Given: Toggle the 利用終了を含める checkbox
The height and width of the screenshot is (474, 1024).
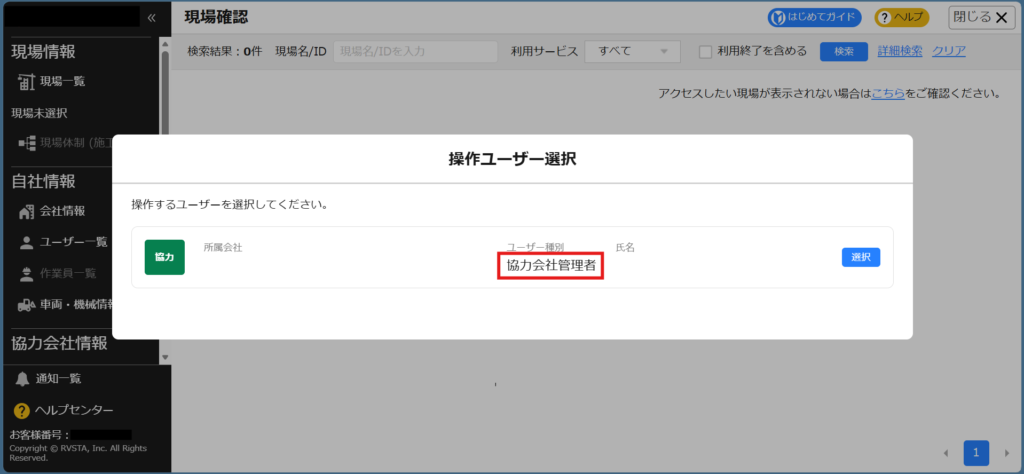Looking at the screenshot, I should [705, 52].
